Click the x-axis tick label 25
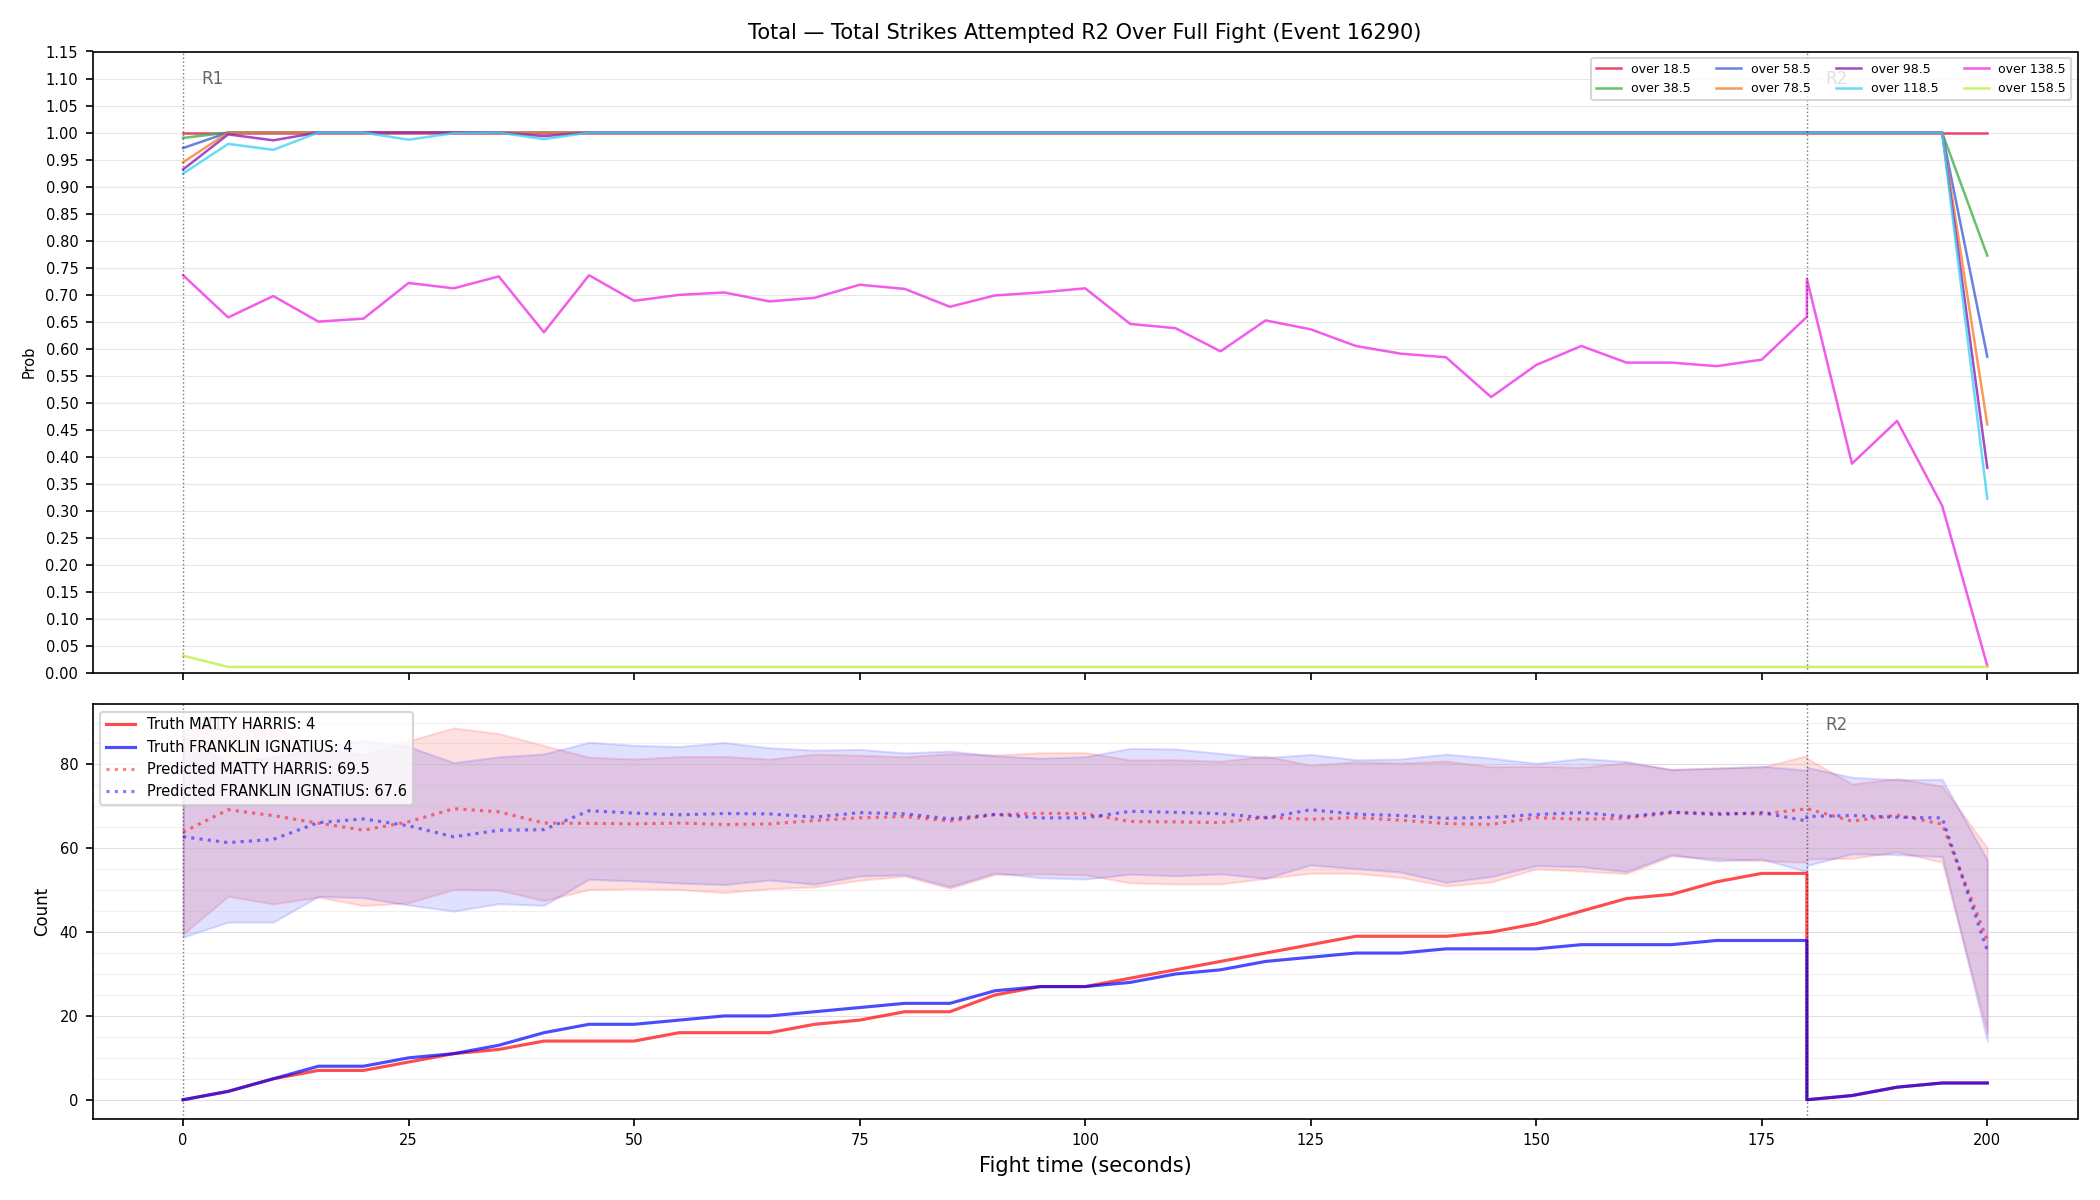 point(408,1138)
